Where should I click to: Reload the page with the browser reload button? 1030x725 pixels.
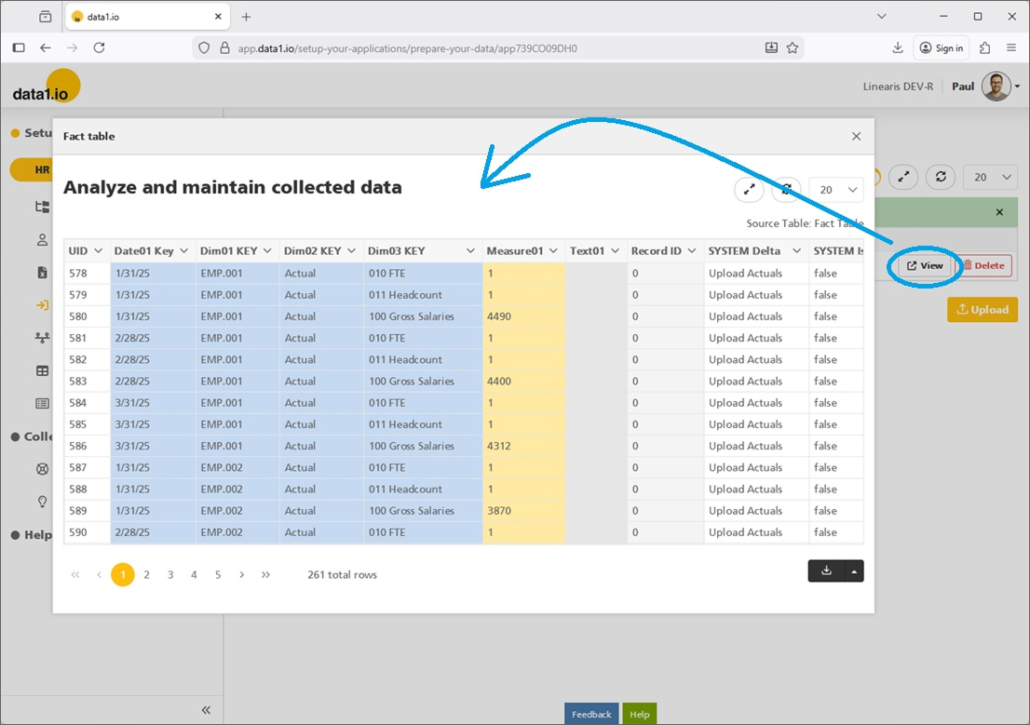click(99, 47)
